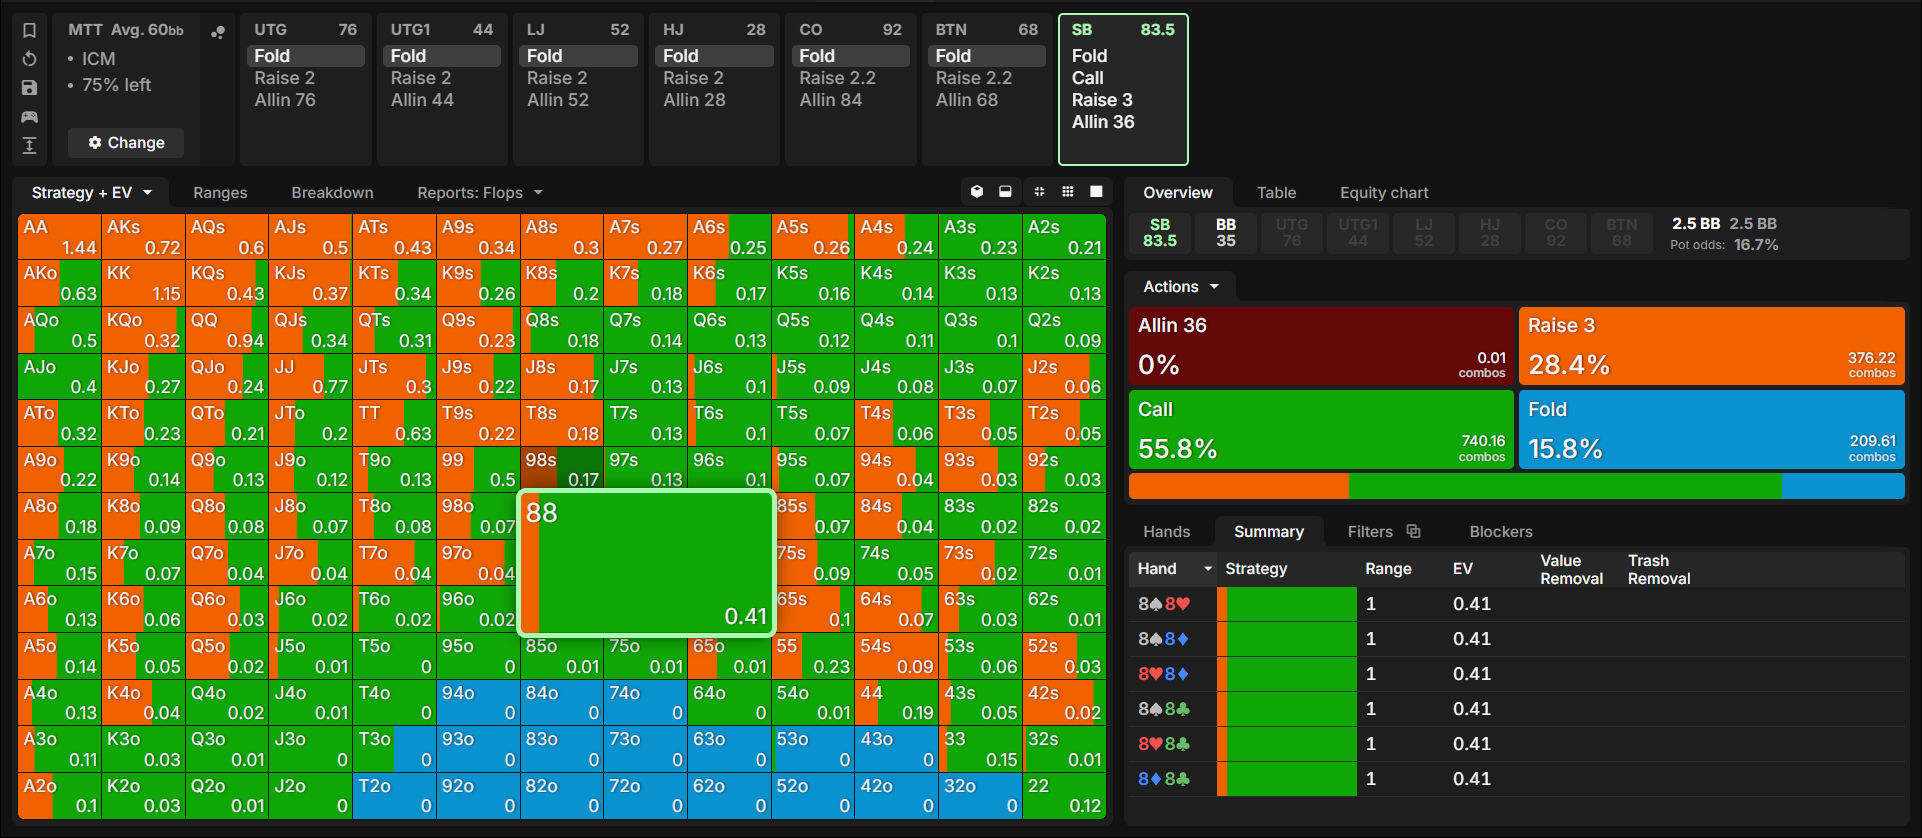Screen dimensions: 1922x838
Task: Click the Pot odds 16.7% value
Action: click(x=1756, y=245)
